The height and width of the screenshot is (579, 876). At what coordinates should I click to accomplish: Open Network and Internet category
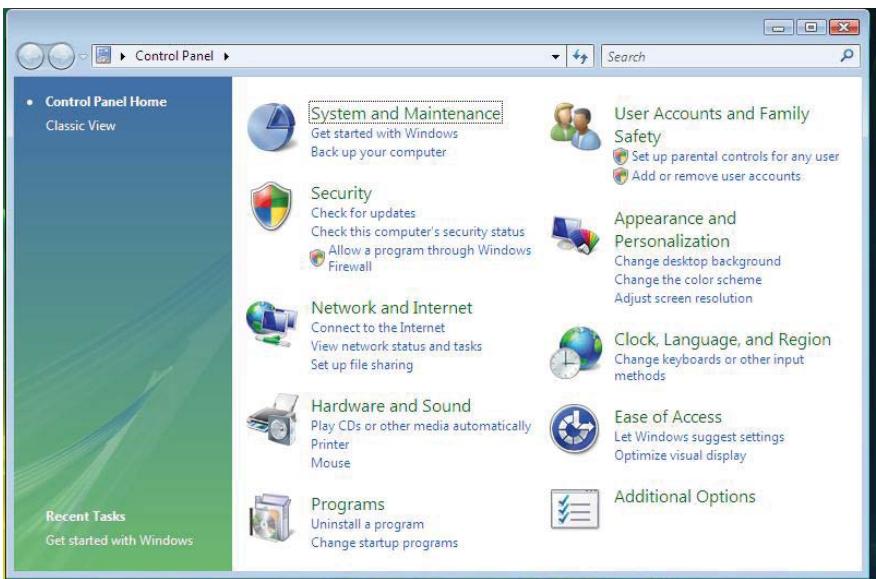(x=392, y=307)
